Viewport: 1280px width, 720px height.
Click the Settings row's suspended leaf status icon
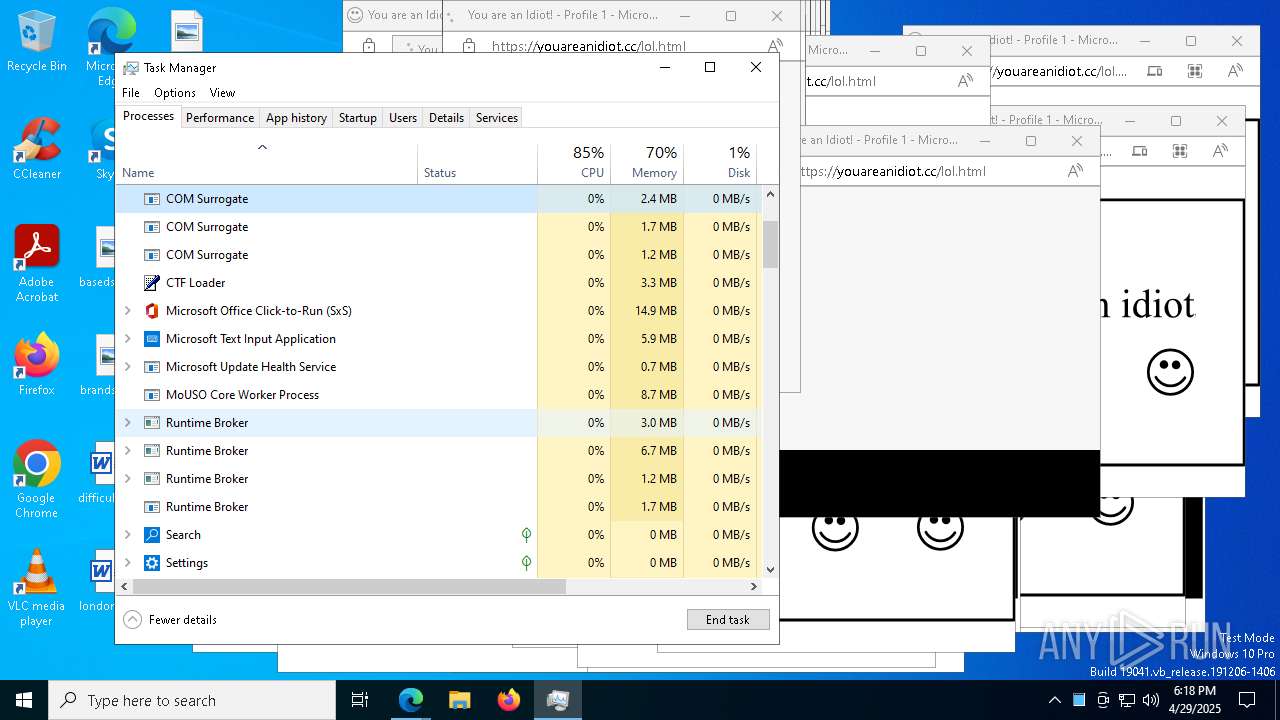click(526, 563)
